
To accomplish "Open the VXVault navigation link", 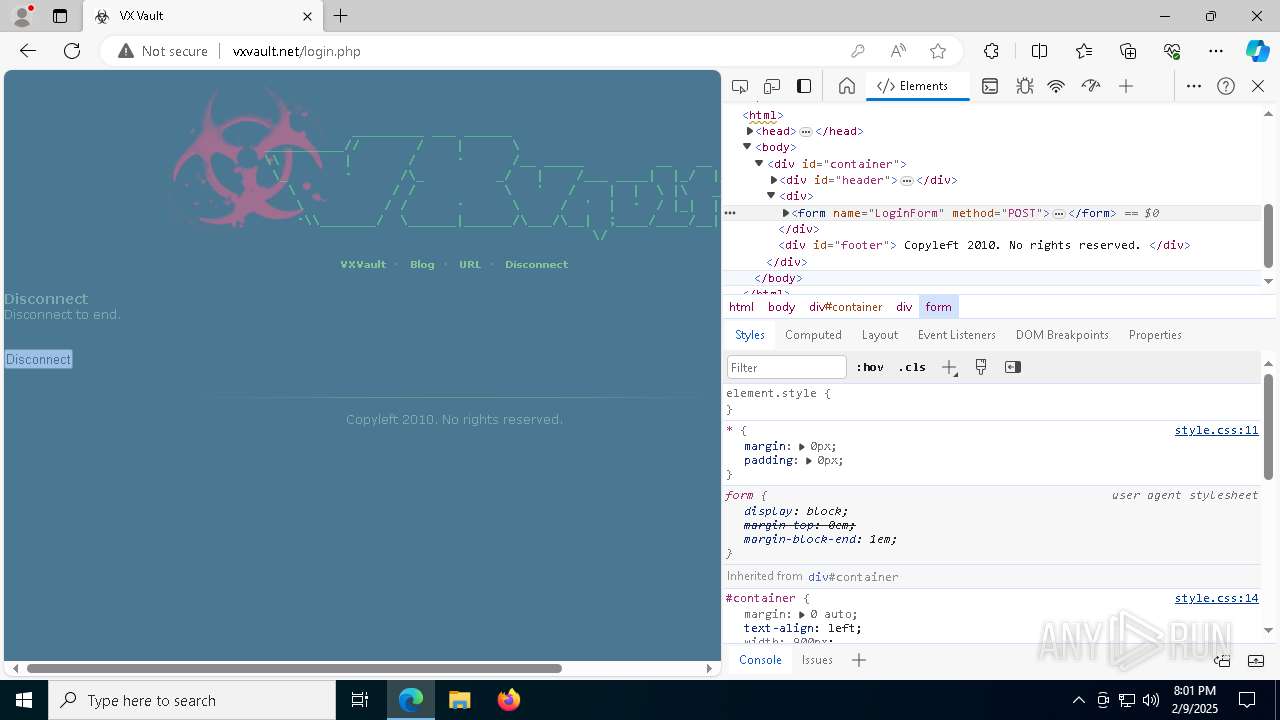I will point(363,265).
